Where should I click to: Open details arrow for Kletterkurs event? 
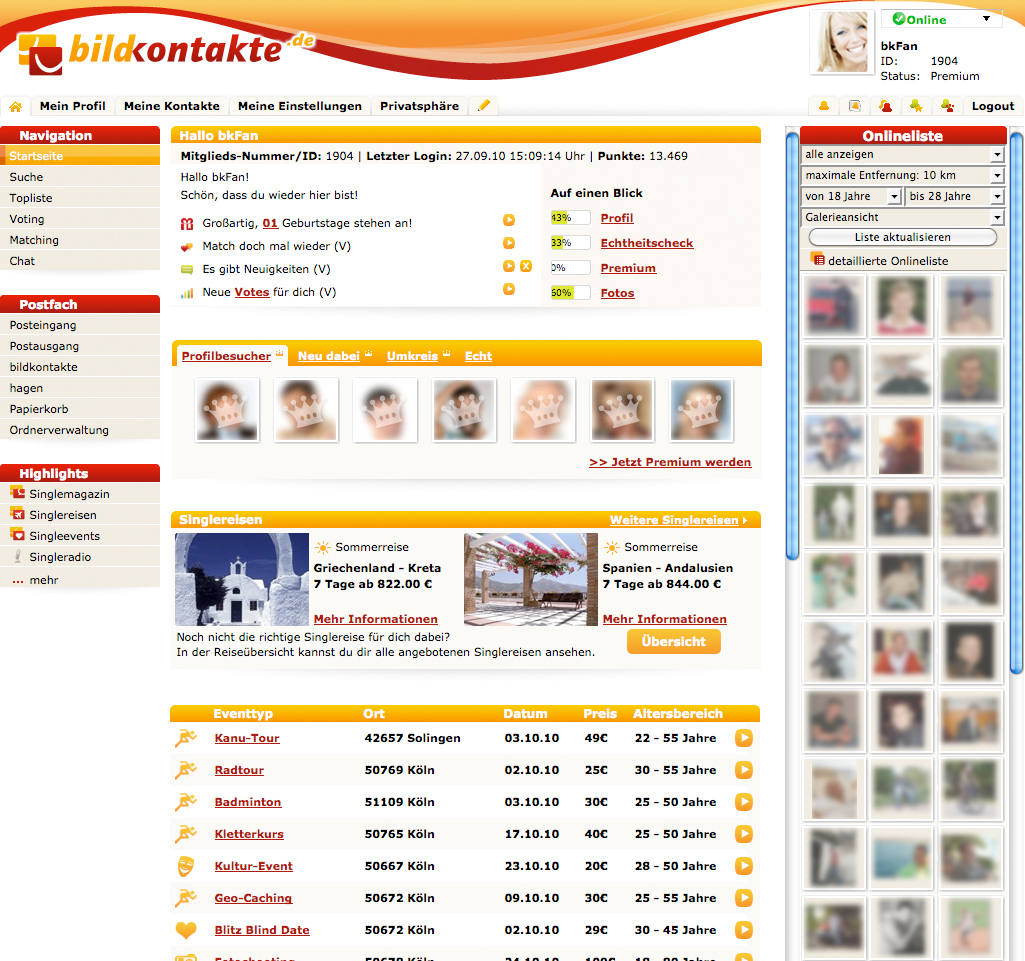pos(744,834)
